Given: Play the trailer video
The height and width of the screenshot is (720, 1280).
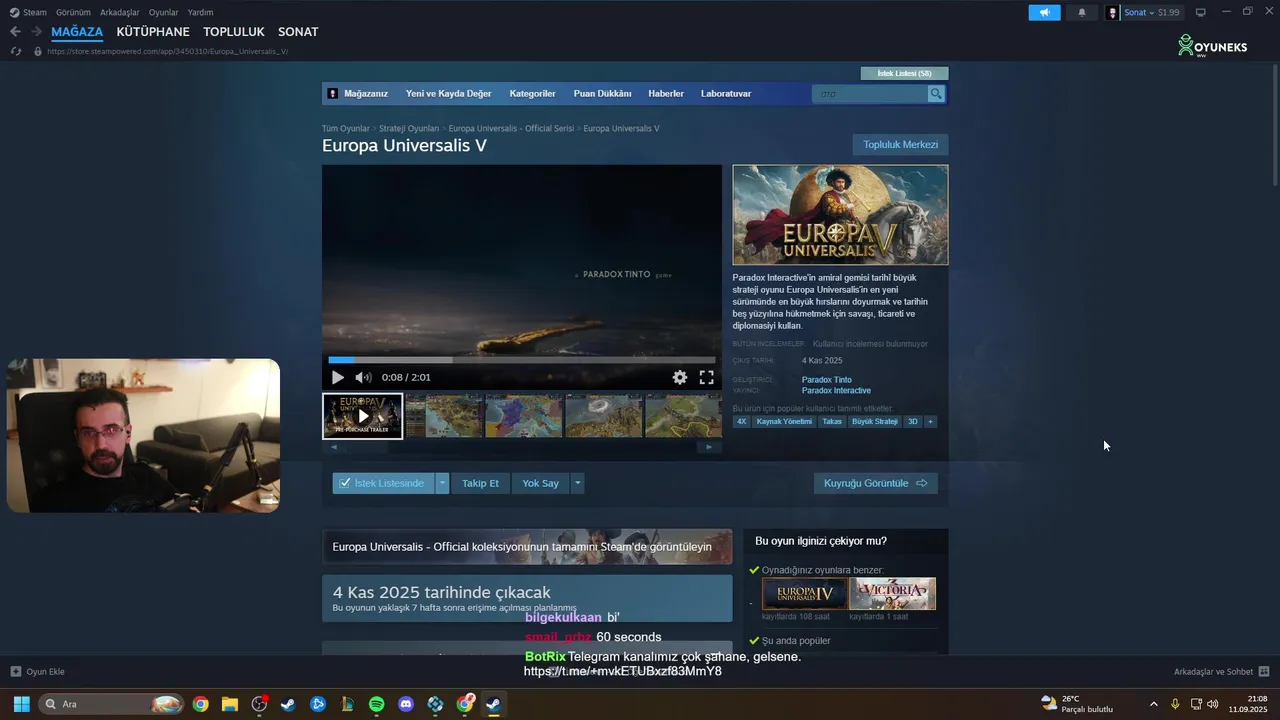Looking at the screenshot, I should tap(337, 377).
